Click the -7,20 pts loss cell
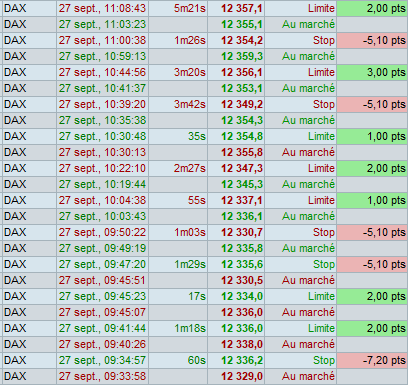408x385 pixels. [x=372, y=360]
